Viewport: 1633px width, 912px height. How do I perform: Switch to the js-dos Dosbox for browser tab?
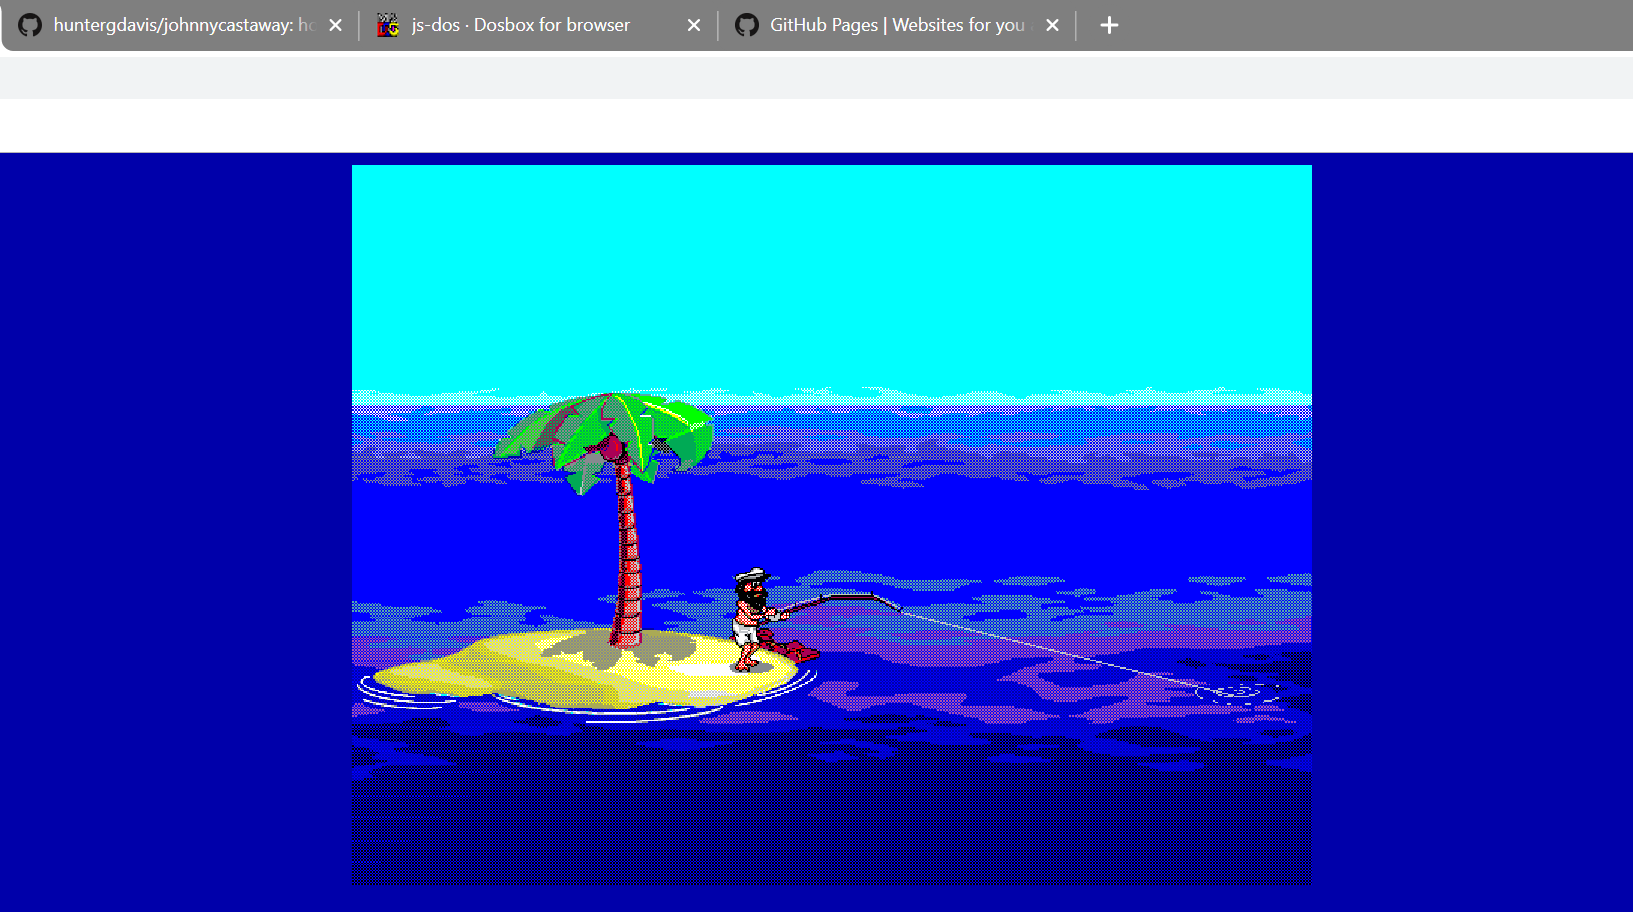coord(520,25)
